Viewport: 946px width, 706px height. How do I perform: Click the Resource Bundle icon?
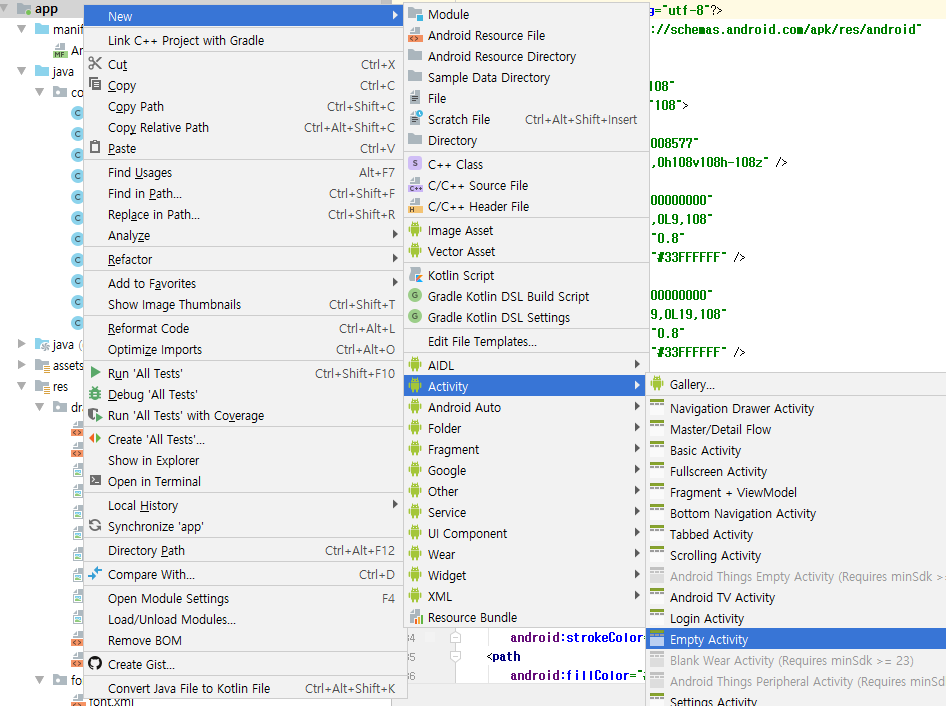tap(415, 617)
